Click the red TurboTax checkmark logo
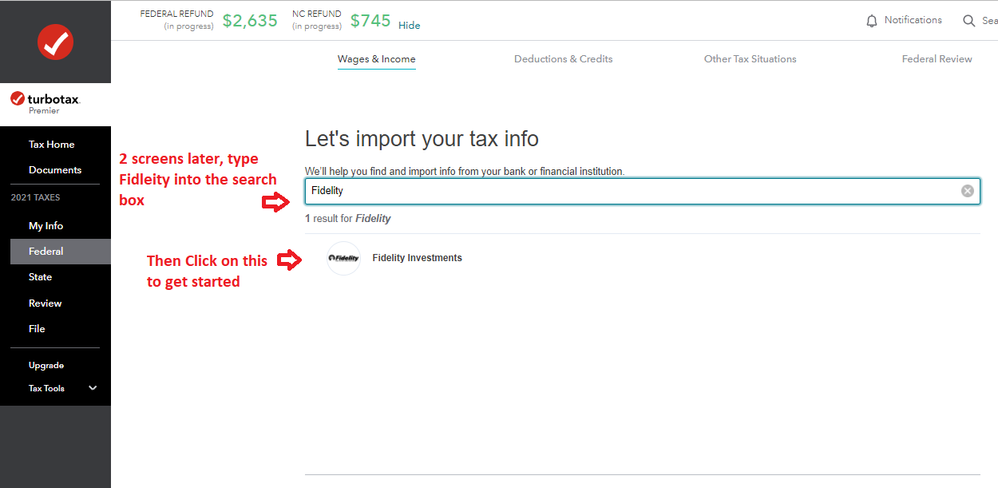 click(55, 41)
